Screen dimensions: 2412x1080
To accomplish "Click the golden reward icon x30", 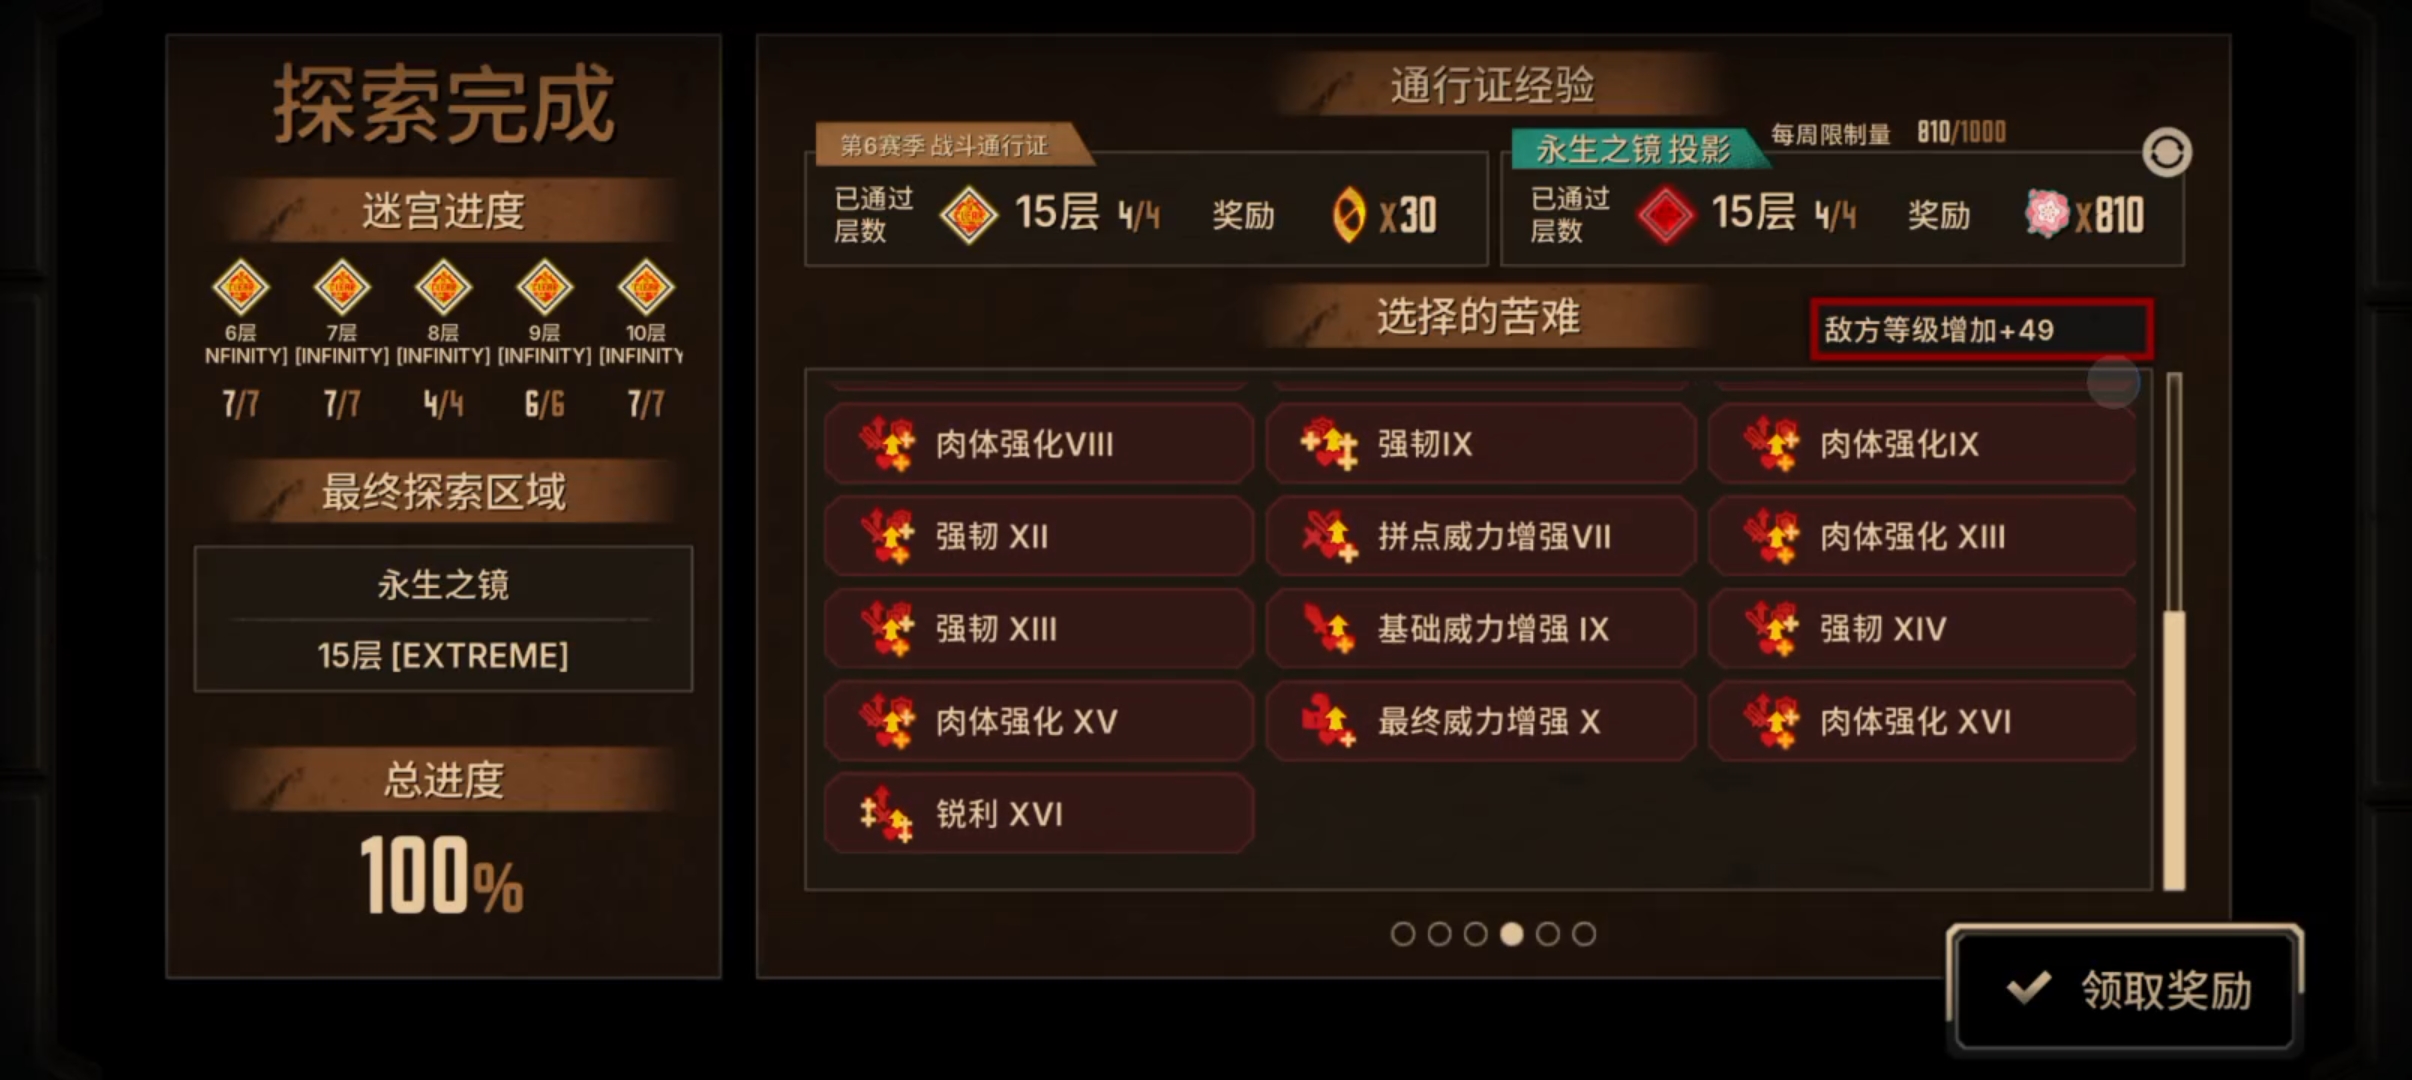I will click(1348, 215).
